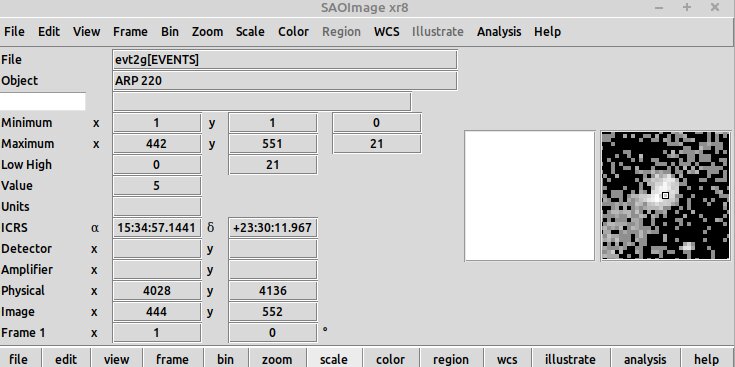Click the Physical x value field

(x=157, y=291)
